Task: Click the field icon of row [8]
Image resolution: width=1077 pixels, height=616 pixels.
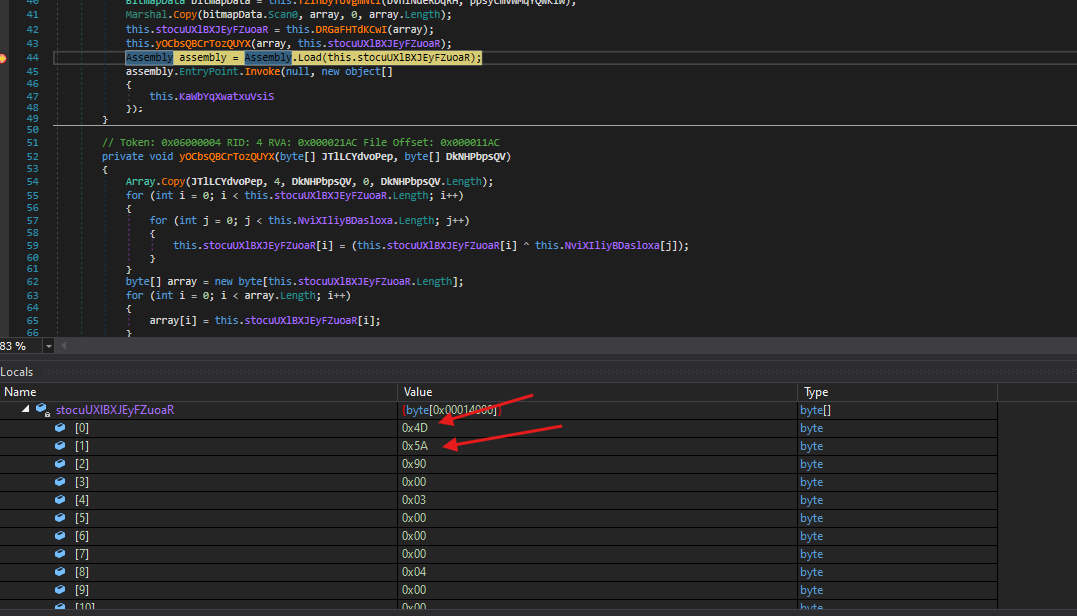Action: [60, 572]
